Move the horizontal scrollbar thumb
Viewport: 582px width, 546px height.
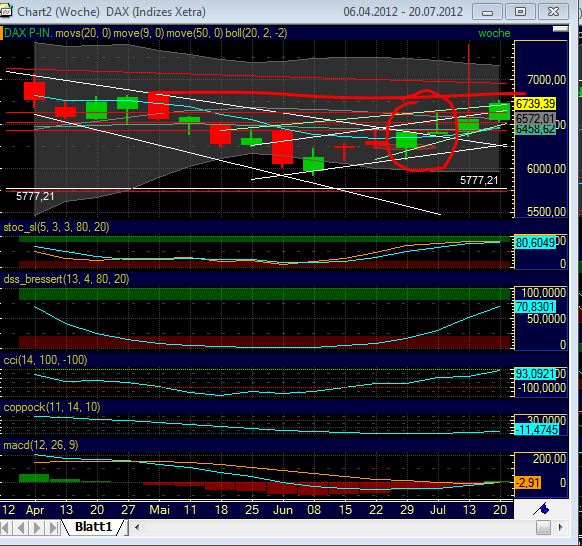(x=543, y=527)
